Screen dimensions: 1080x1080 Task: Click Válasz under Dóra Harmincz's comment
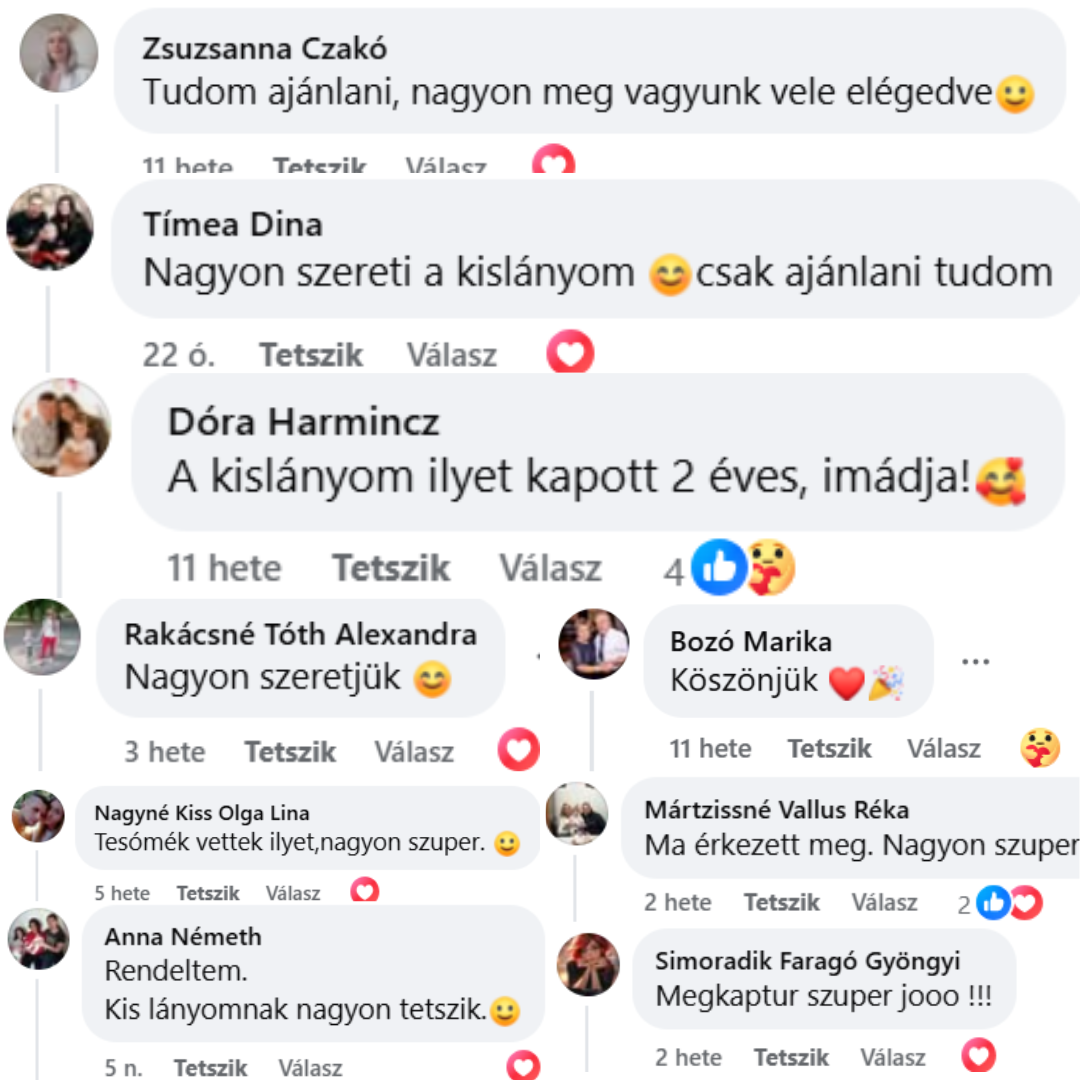click(550, 568)
